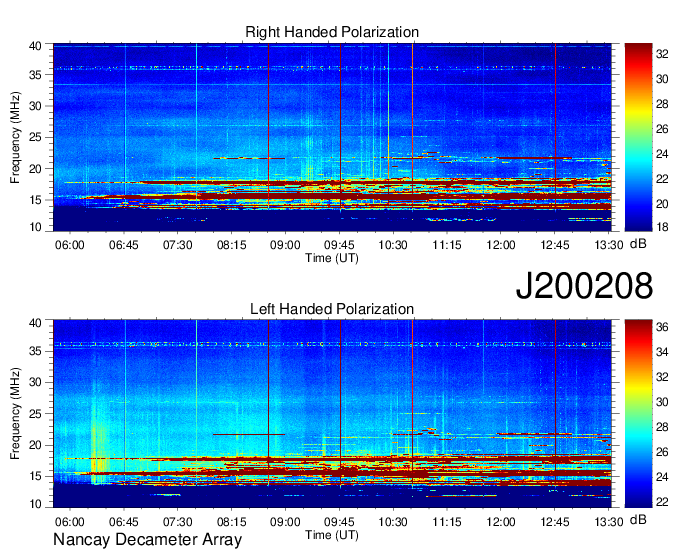
Task: Click the "08:15" time tick of Left Handed plot
Action: pos(232,522)
